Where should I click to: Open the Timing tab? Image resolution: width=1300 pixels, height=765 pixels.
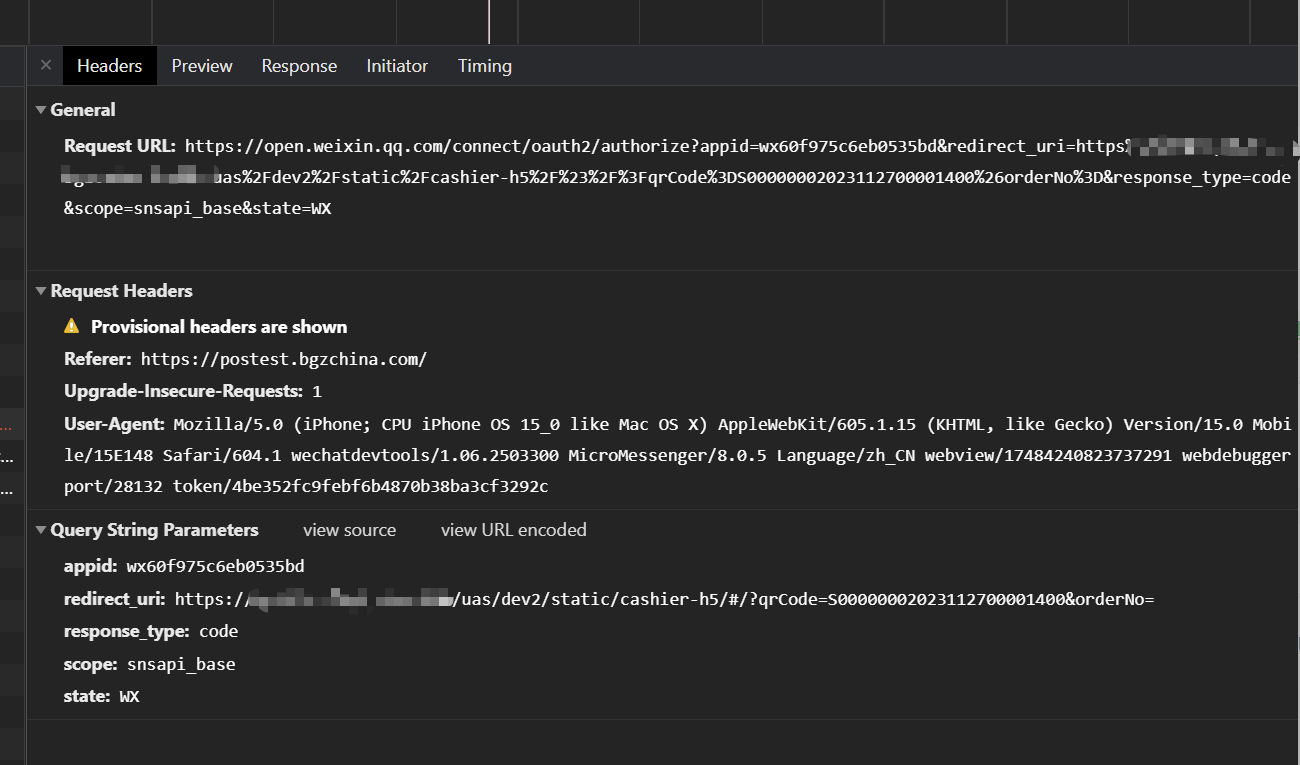pos(485,66)
